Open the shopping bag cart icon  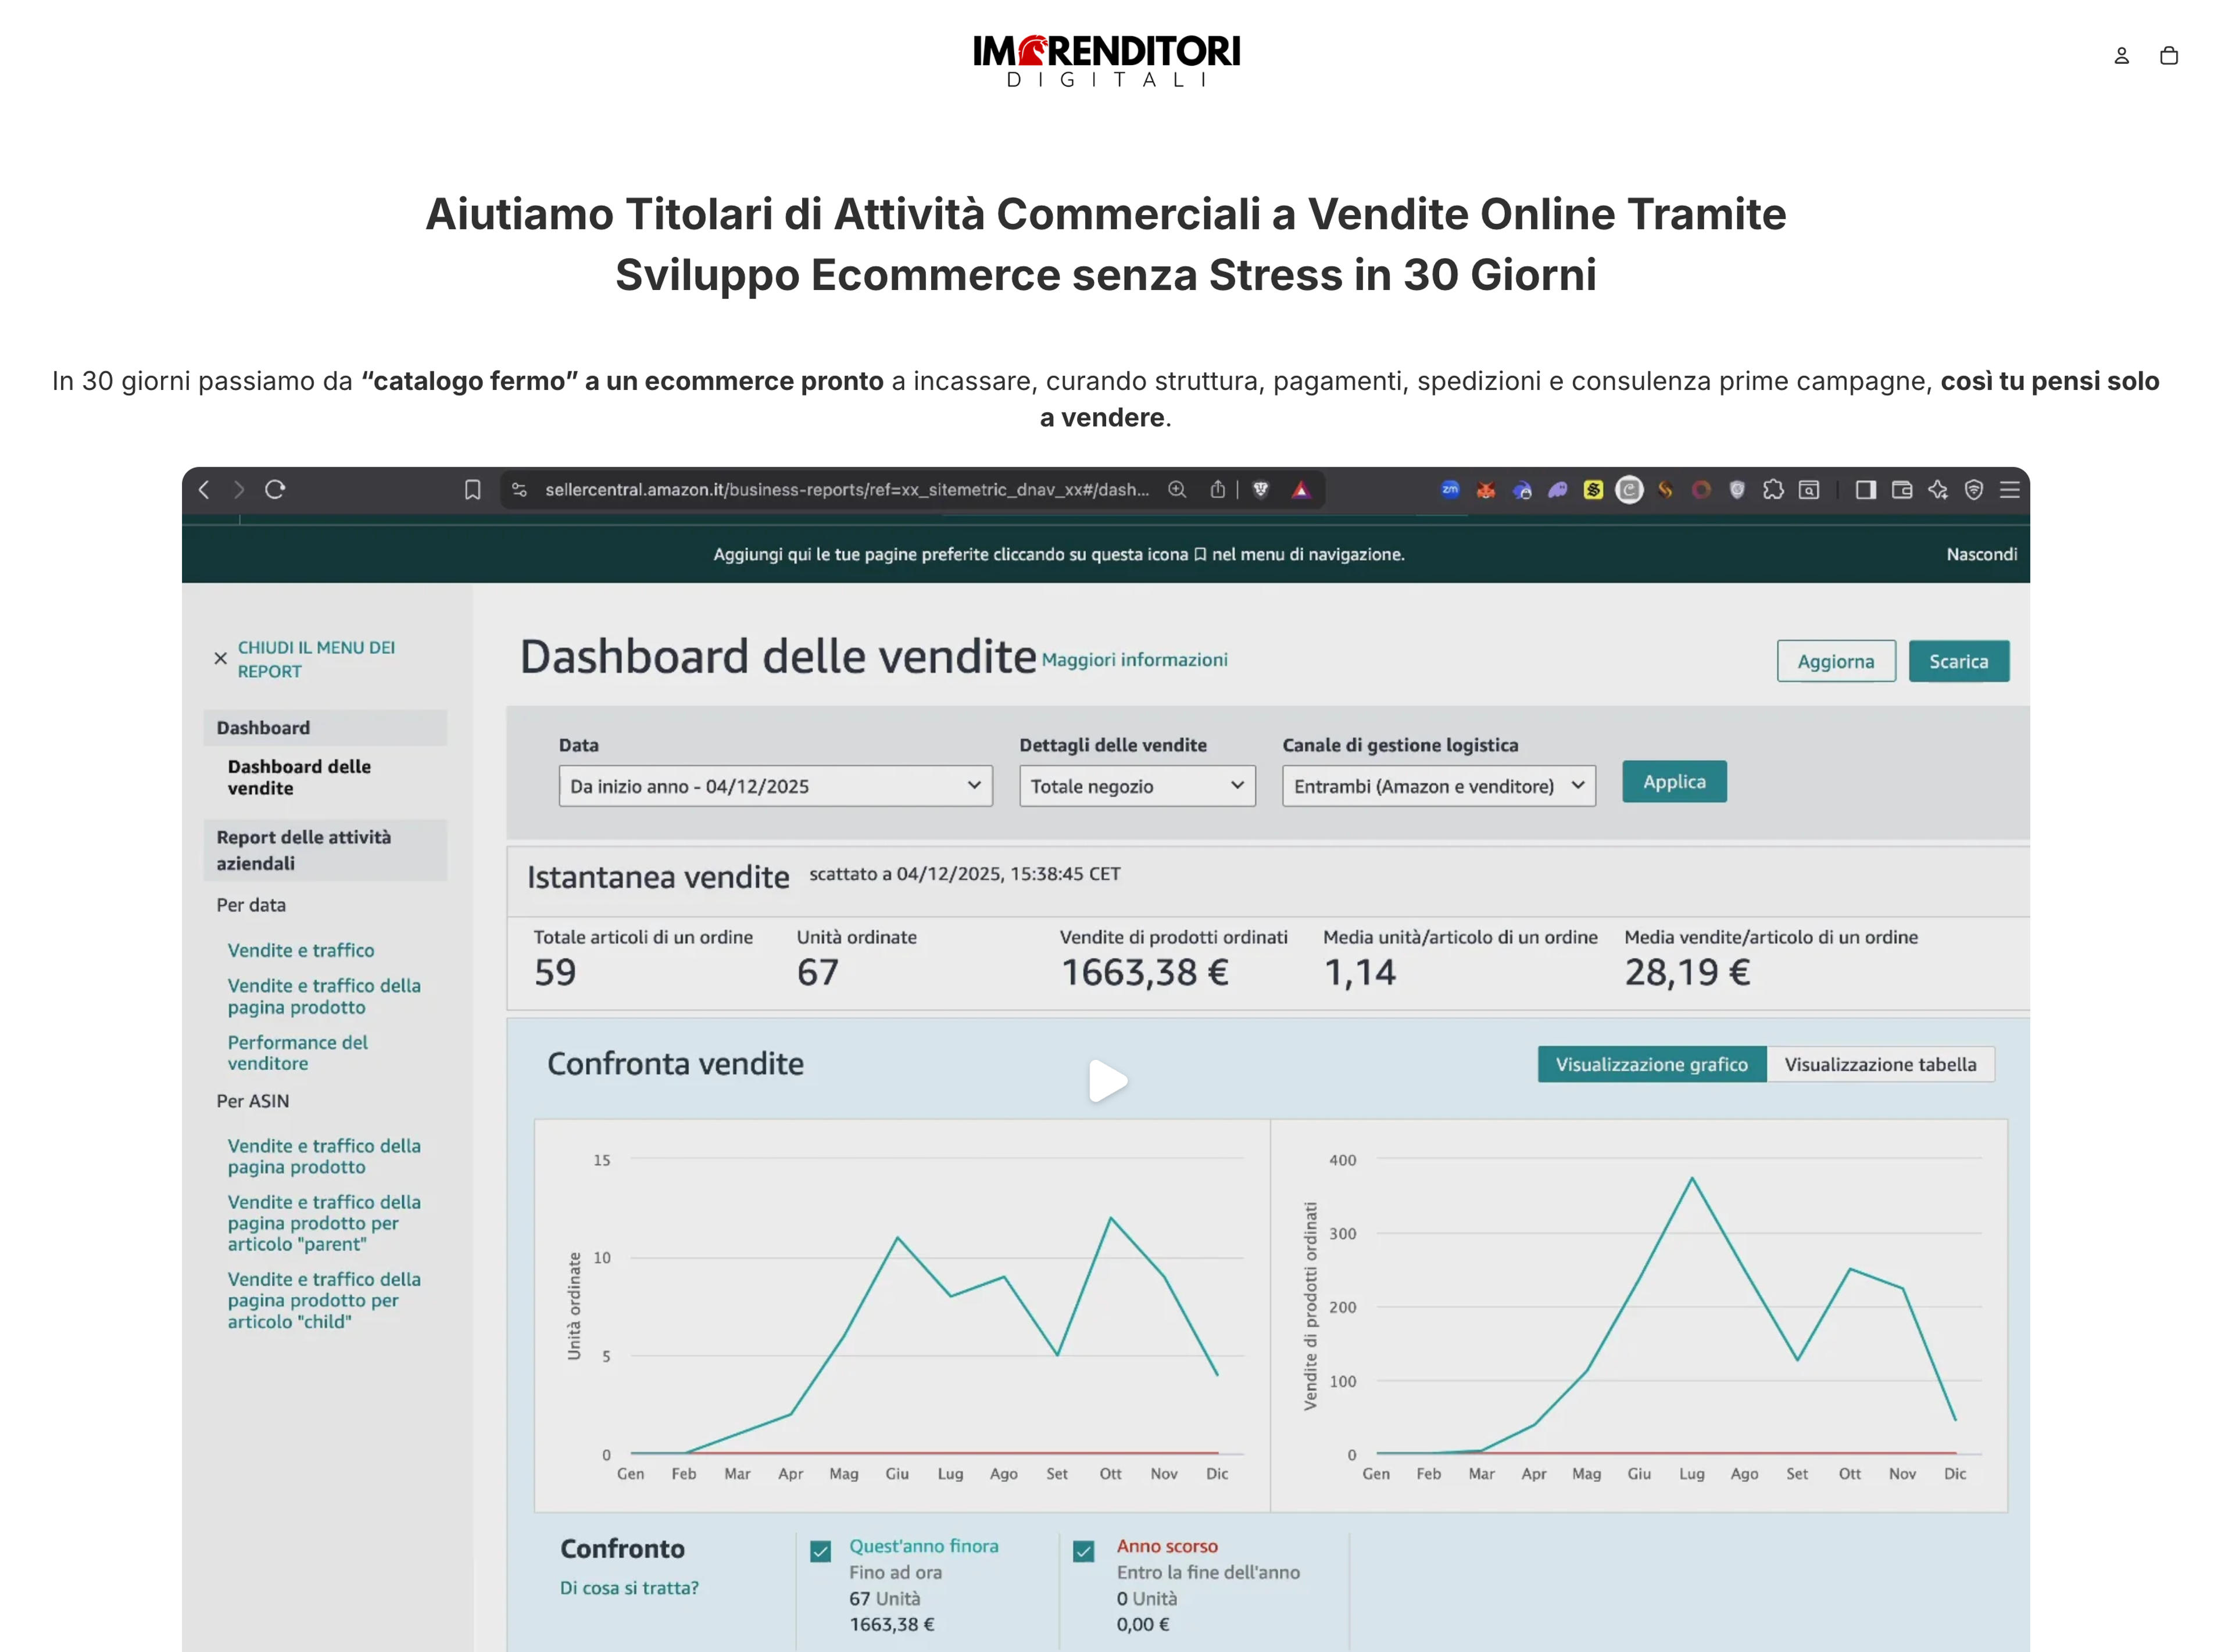pyautogui.click(x=2168, y=56)
